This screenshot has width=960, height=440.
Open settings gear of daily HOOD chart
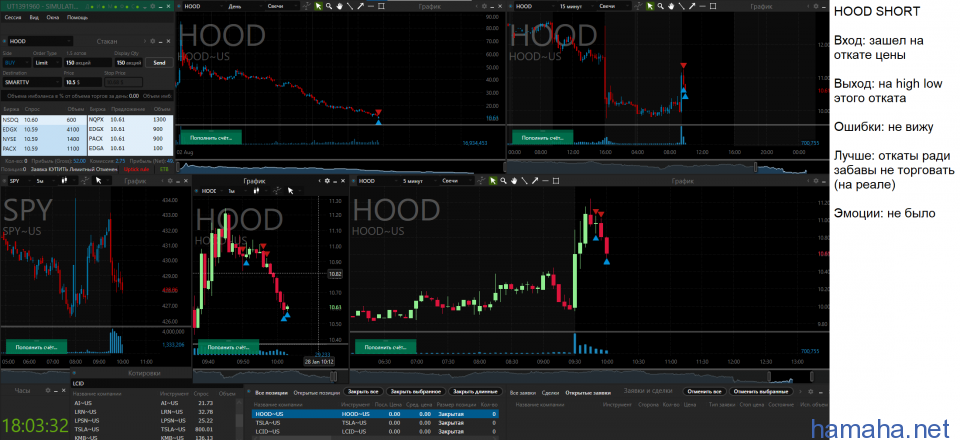(484, 6)
